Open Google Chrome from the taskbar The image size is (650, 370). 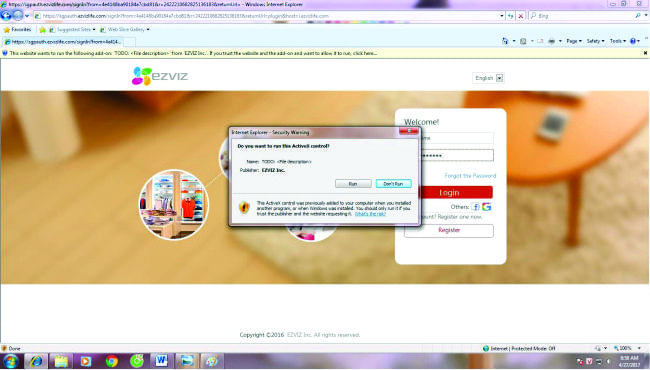tap(112, 361)
